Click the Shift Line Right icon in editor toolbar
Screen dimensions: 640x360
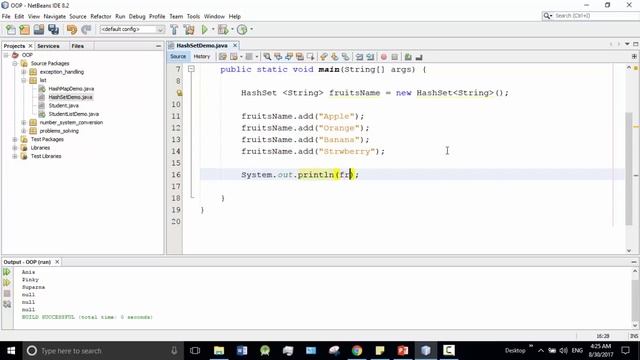370,57
